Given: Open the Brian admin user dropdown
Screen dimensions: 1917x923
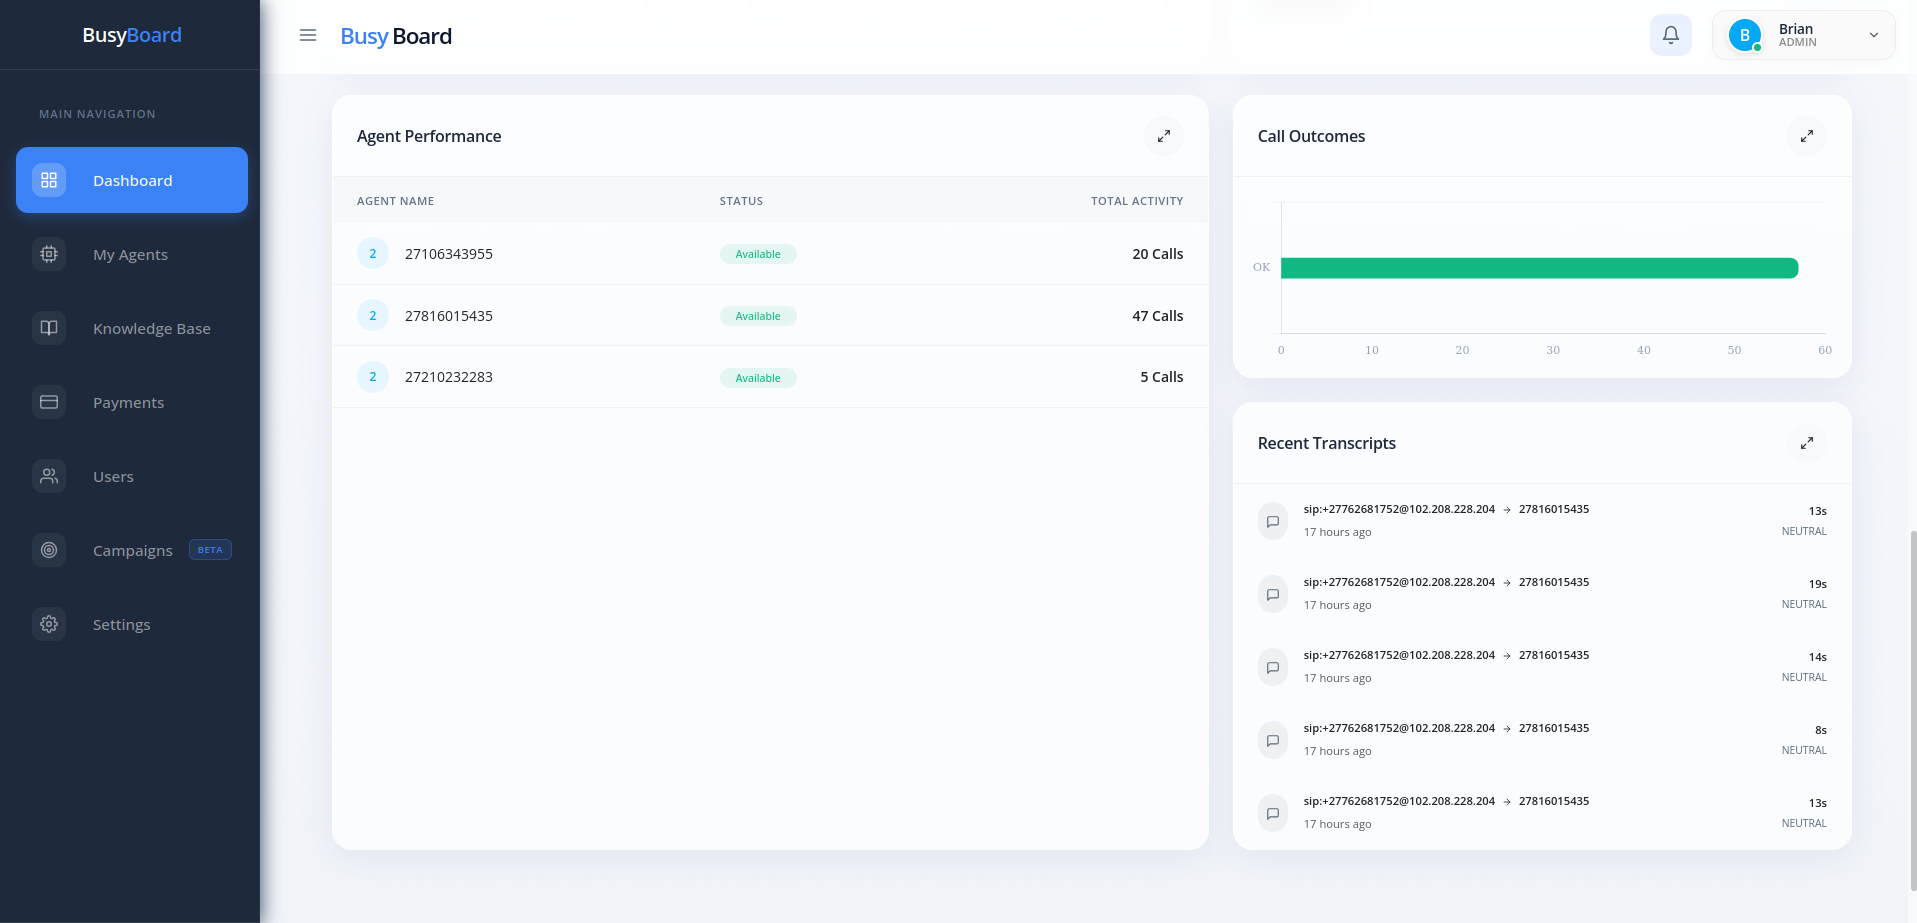Looking at the screenshot, I should pos(1804,35).
